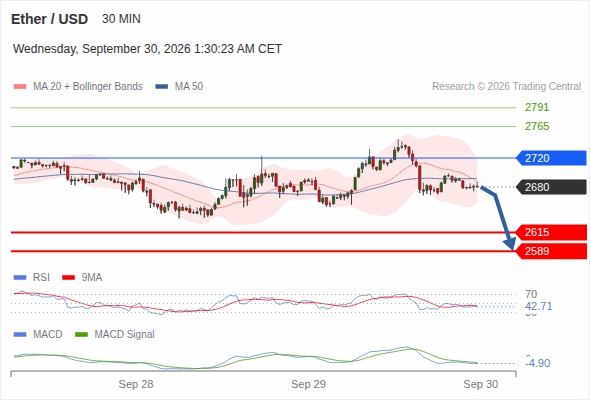Click the 2791 resistance level label
The image size is (590, 400).
(537, 108)
